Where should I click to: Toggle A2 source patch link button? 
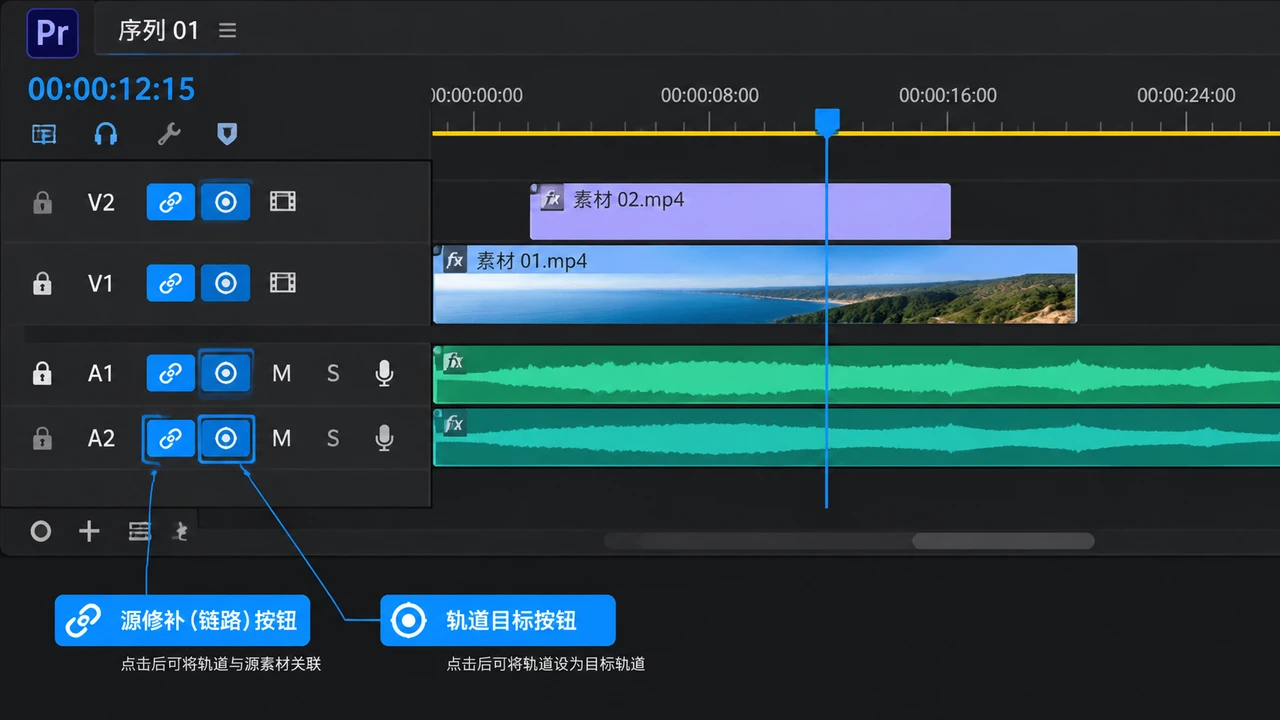pos(171,438)
